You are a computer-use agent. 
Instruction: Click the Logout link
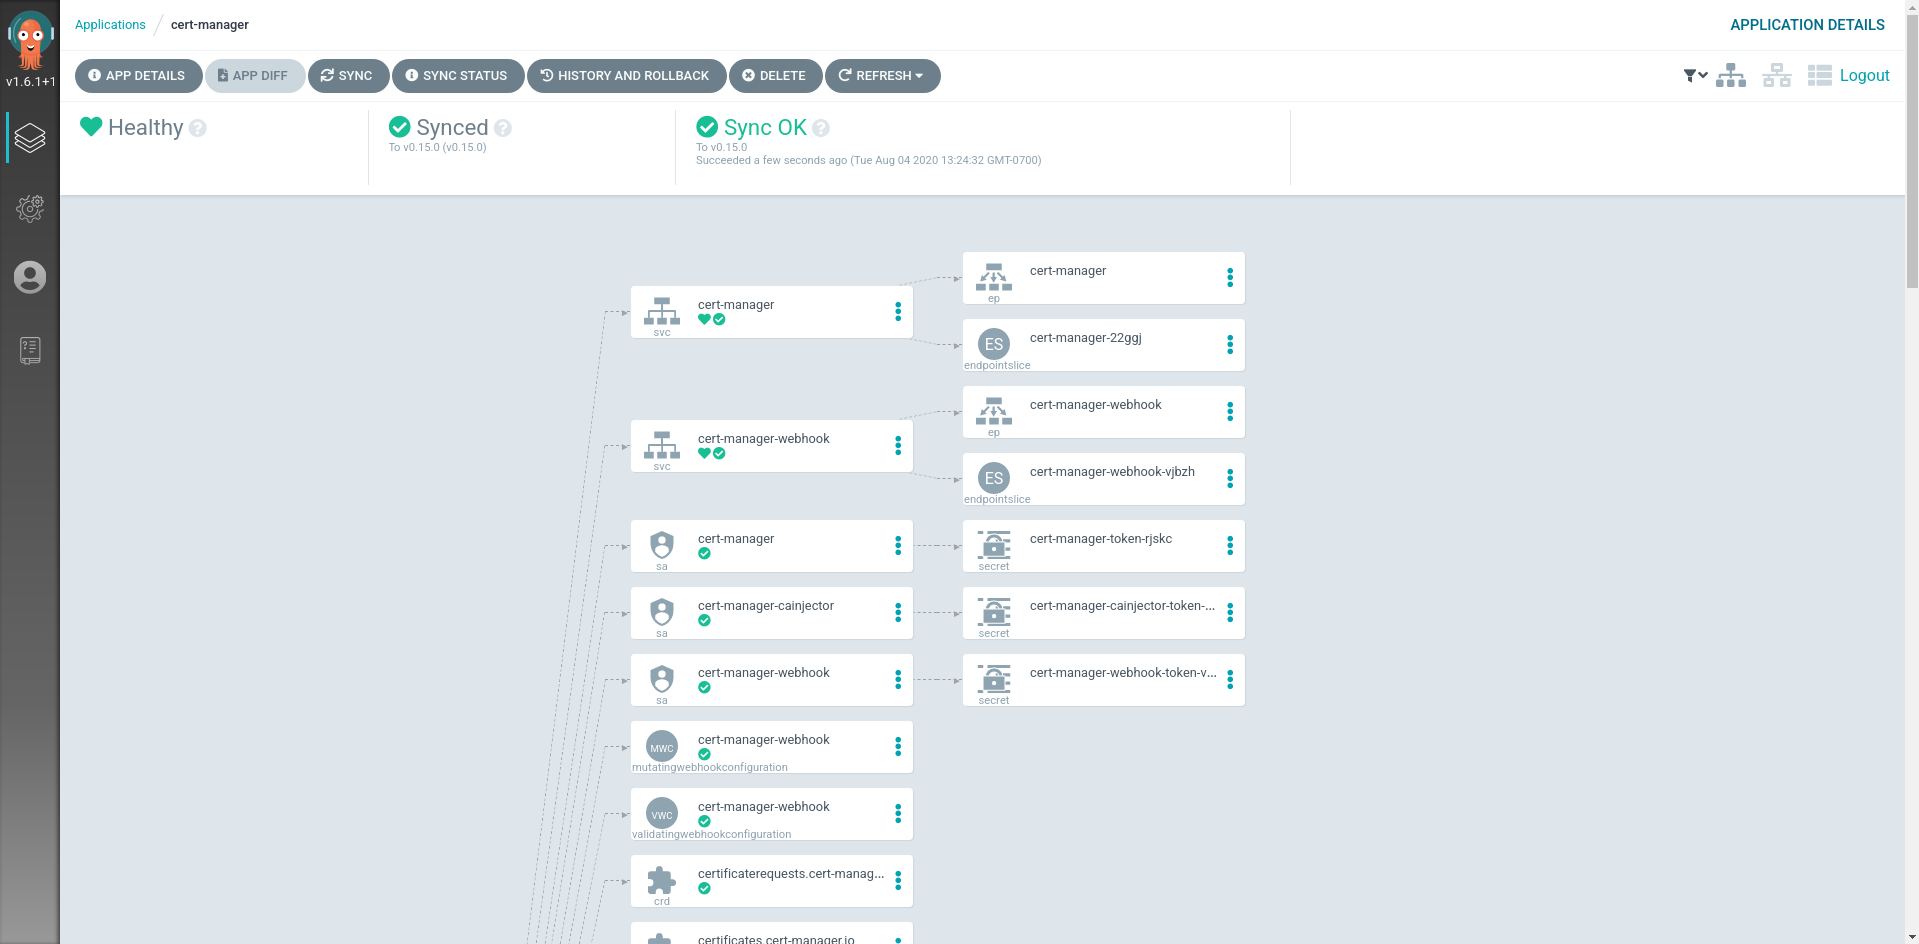(1864, 75)
